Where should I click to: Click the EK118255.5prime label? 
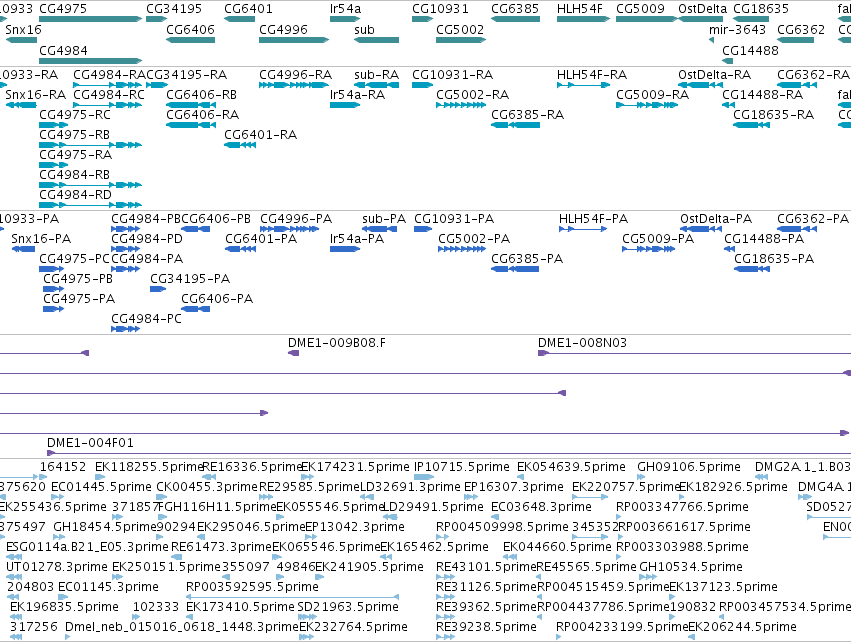point(149,467)
